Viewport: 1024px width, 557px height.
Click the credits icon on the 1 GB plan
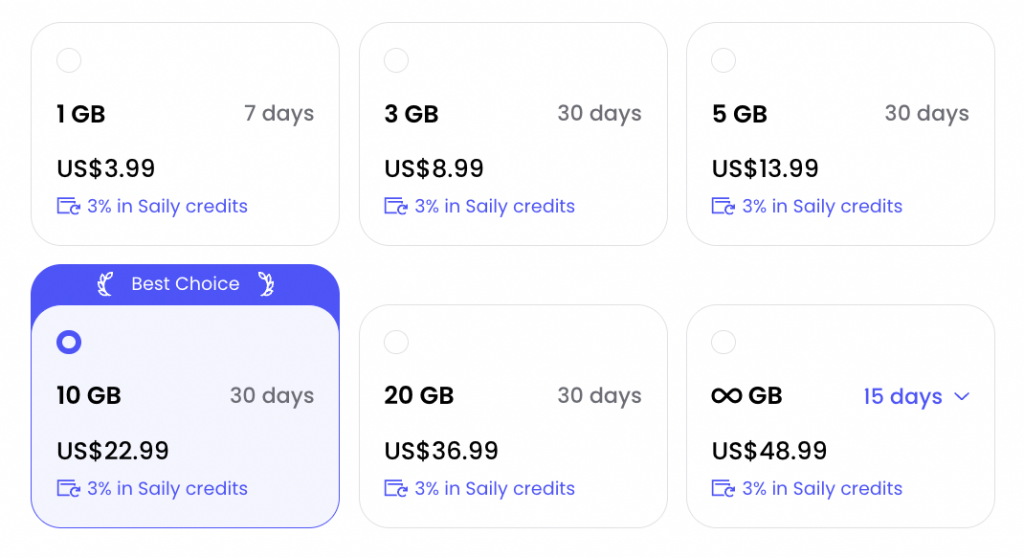tap(69, 206)
